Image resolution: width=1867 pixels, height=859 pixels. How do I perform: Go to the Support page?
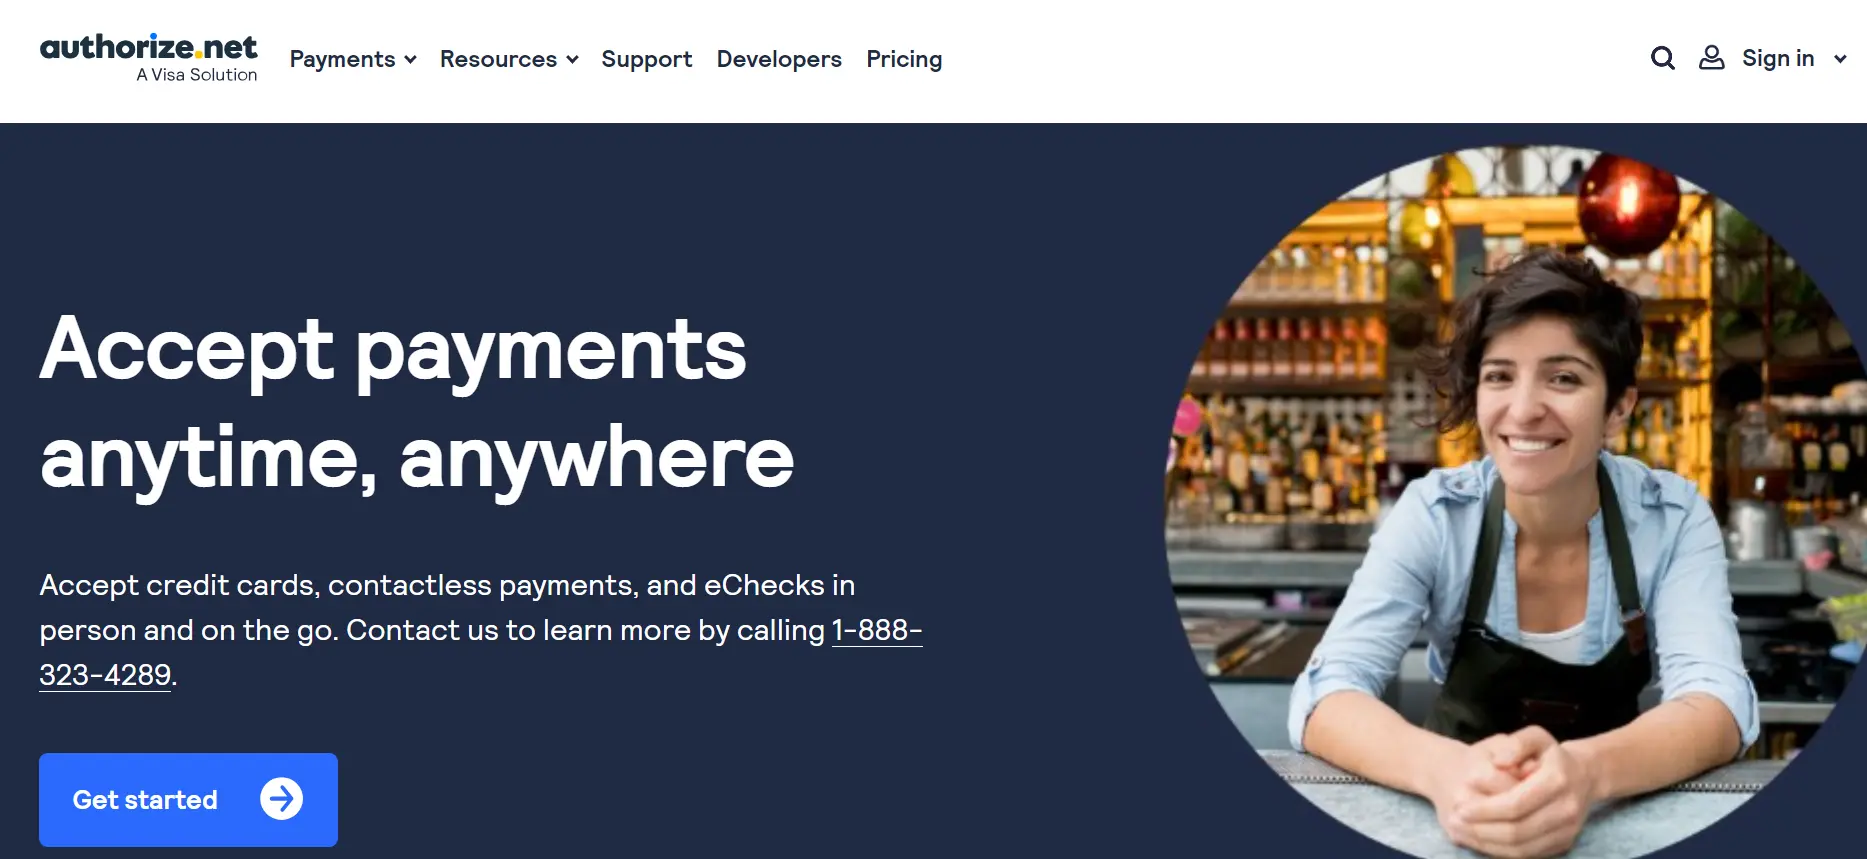pyautogui.click(x=646, y=59)
